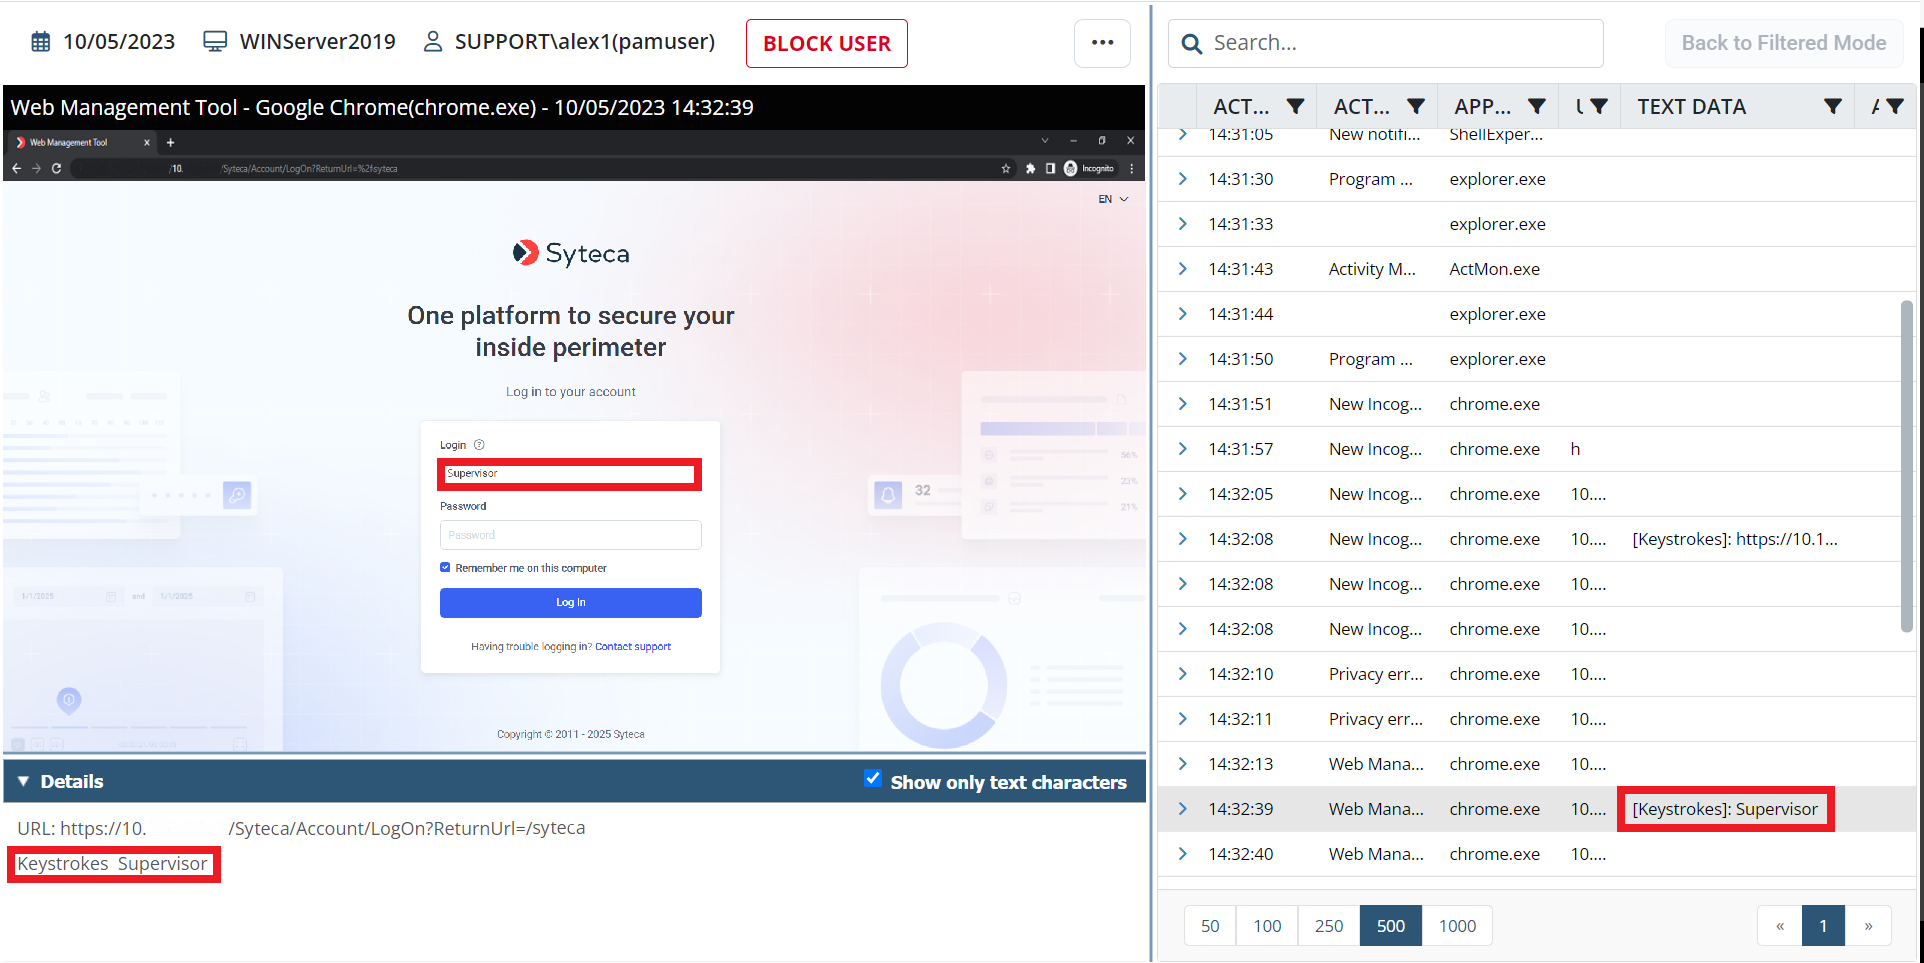The width and height of the screenshot is (1924, 963).
Task: Collapse the Details panel
Action: click(24, 782)
